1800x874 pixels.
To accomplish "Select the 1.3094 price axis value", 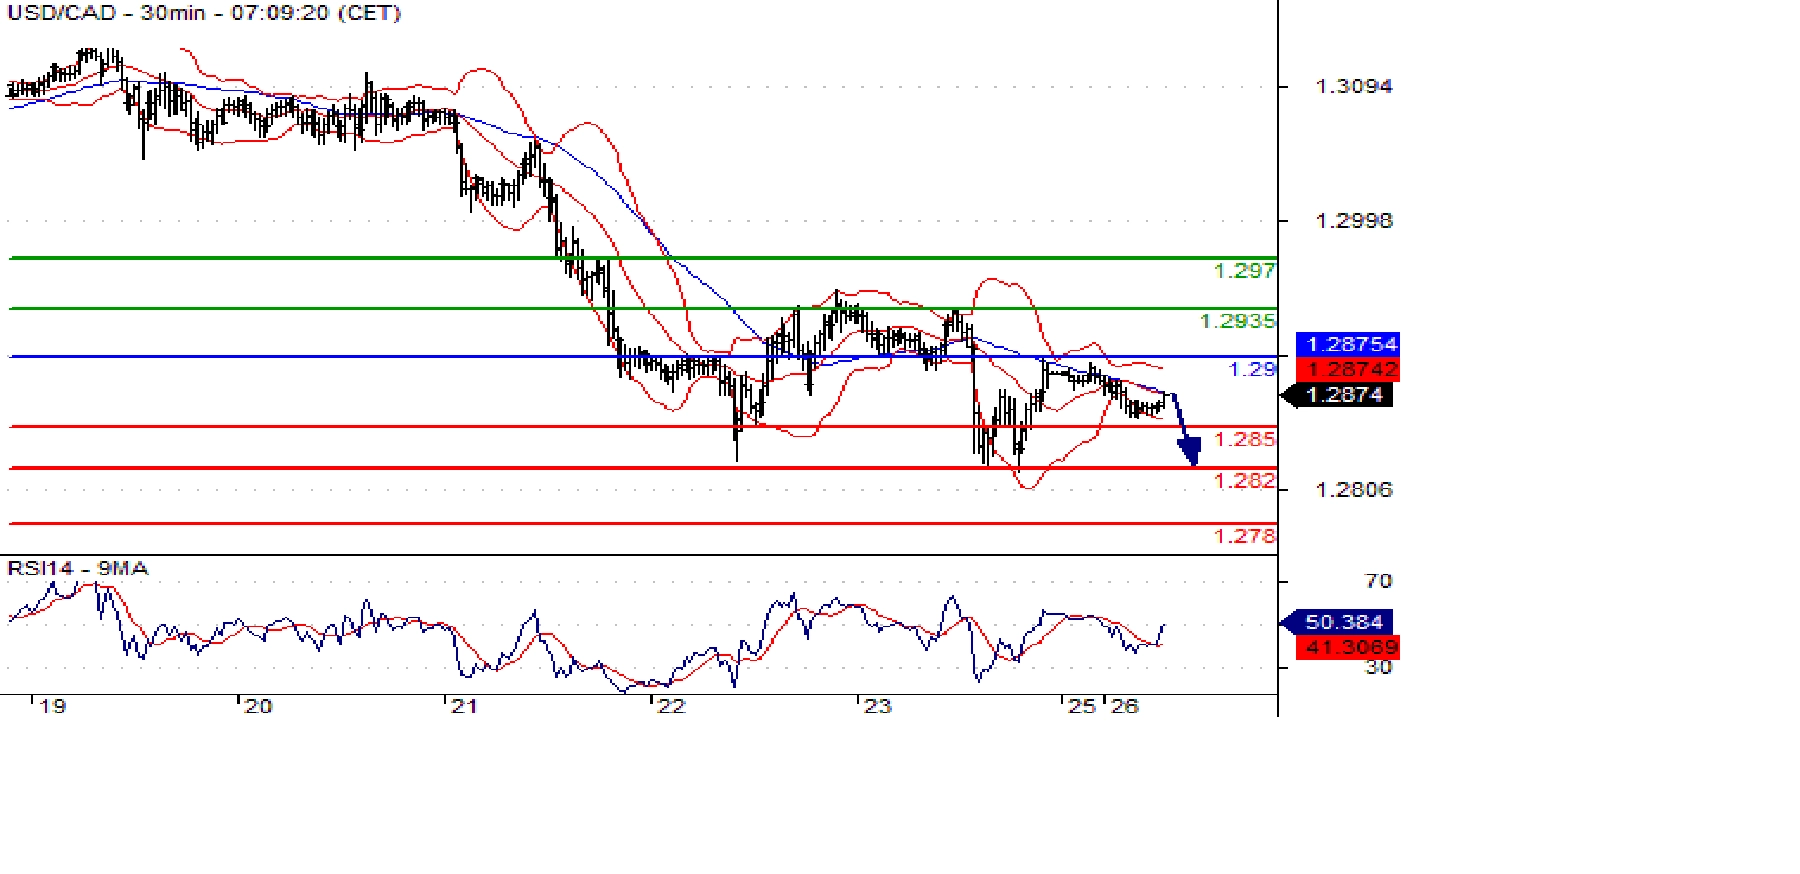I will pos(1354,87).
